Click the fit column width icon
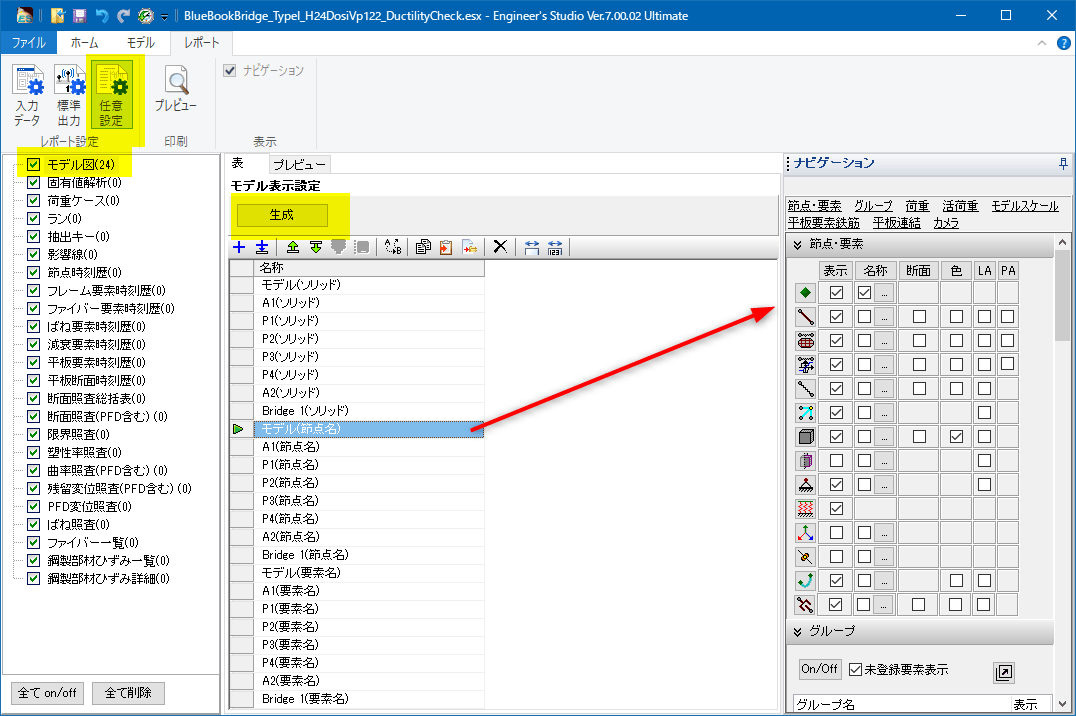This screenshot has height=716, width=1076. coord(532,247)
